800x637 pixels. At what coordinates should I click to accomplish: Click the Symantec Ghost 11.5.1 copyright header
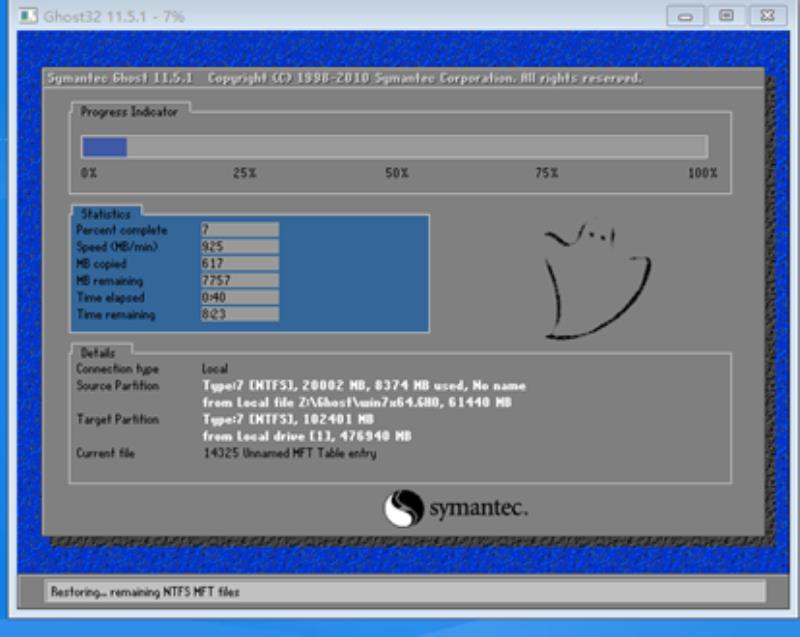point(344,78)
